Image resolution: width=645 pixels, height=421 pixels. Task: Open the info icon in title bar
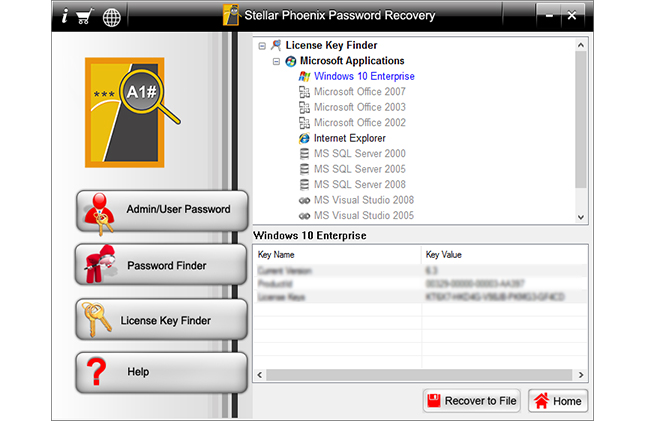pyautogui.click(x=64, y=16)
